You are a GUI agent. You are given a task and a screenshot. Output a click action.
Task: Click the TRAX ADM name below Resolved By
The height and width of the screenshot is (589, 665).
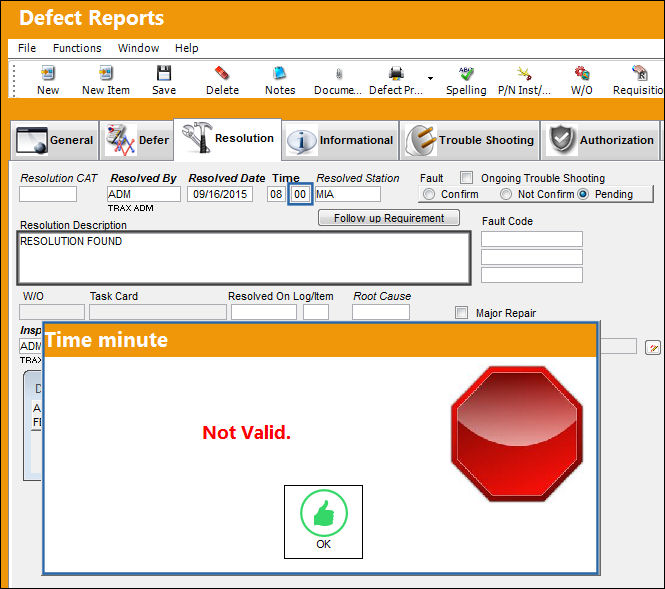(131, 208)
